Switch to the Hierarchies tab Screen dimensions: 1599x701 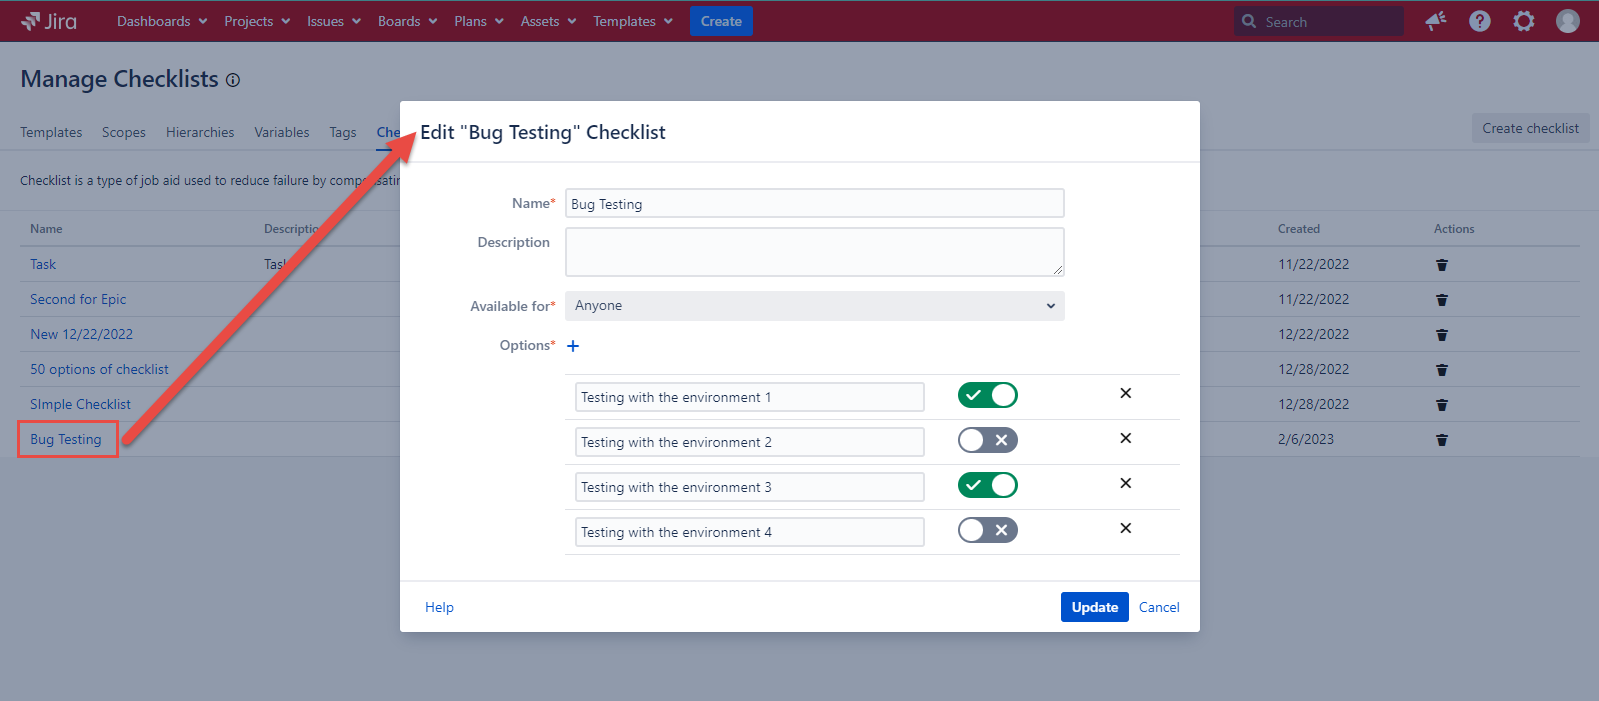click(x=200, y=132)
